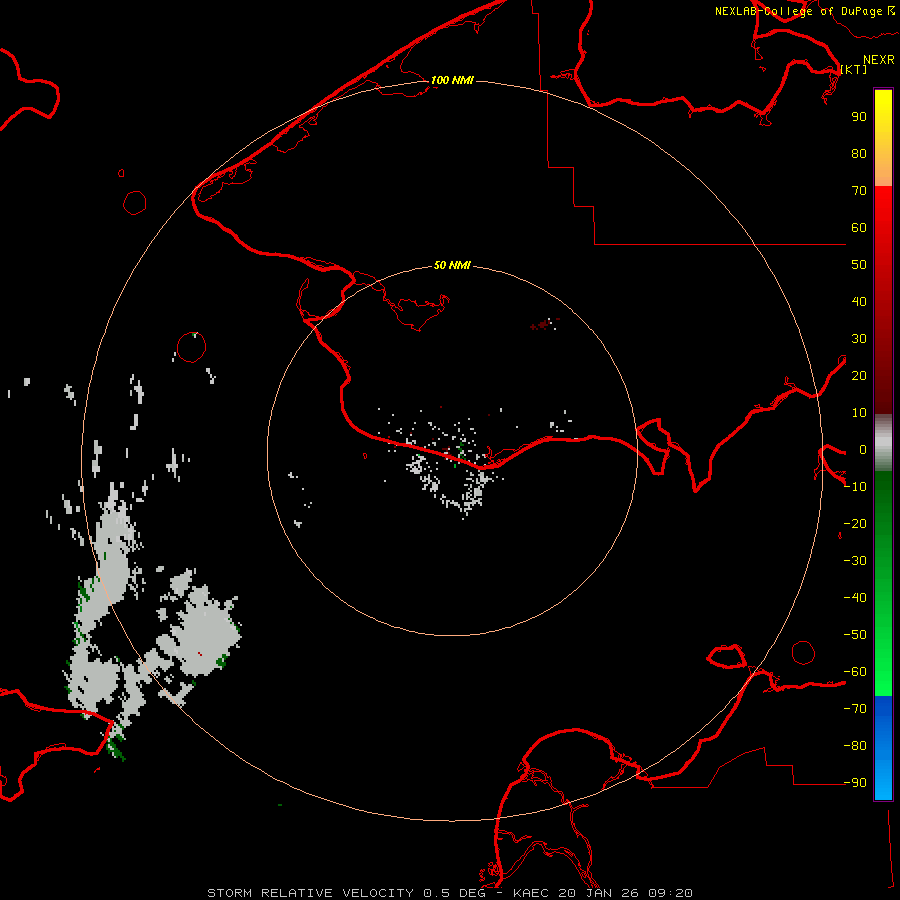Click the 30 value on velocity scale
This screenshot has height=900, width=900.
859,339
